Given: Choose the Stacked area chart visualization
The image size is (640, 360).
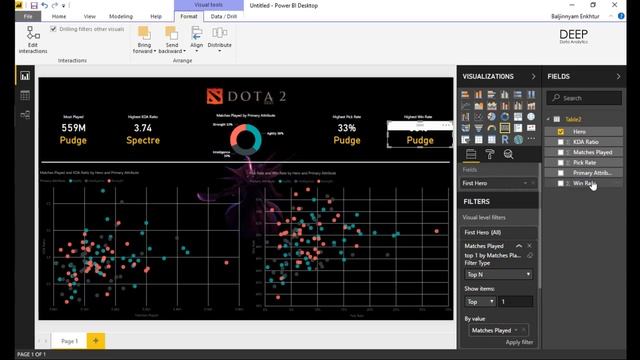Looking at the screenshot, I should (491, 106).
